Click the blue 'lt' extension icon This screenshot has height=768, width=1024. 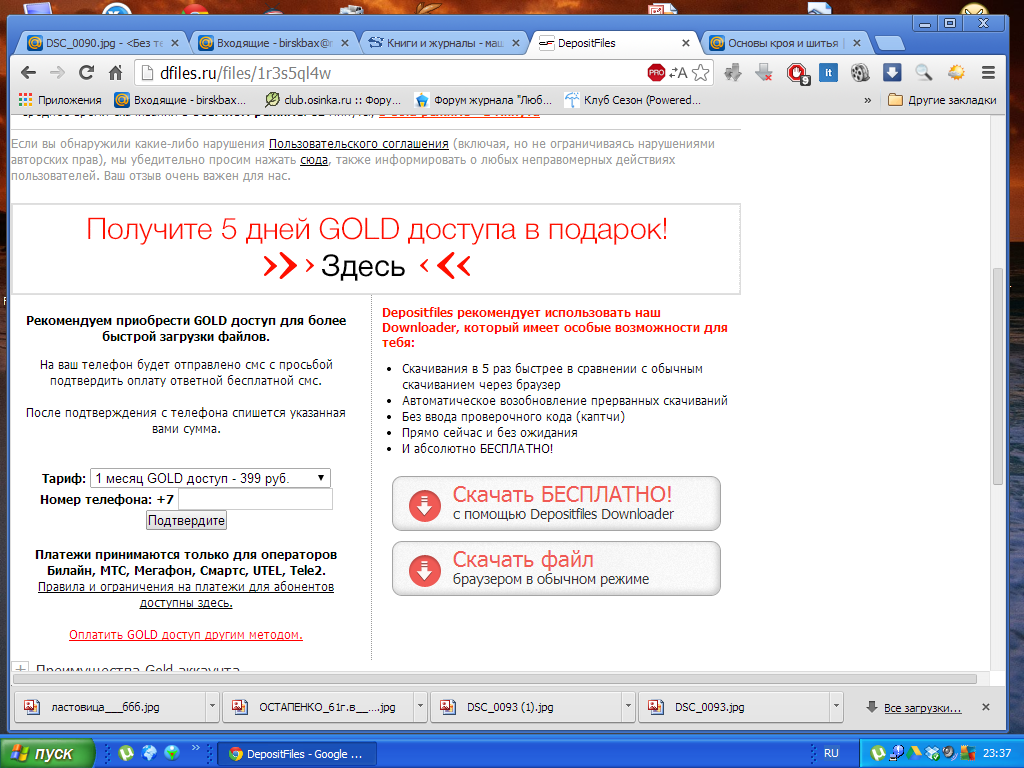click(828, 72)
